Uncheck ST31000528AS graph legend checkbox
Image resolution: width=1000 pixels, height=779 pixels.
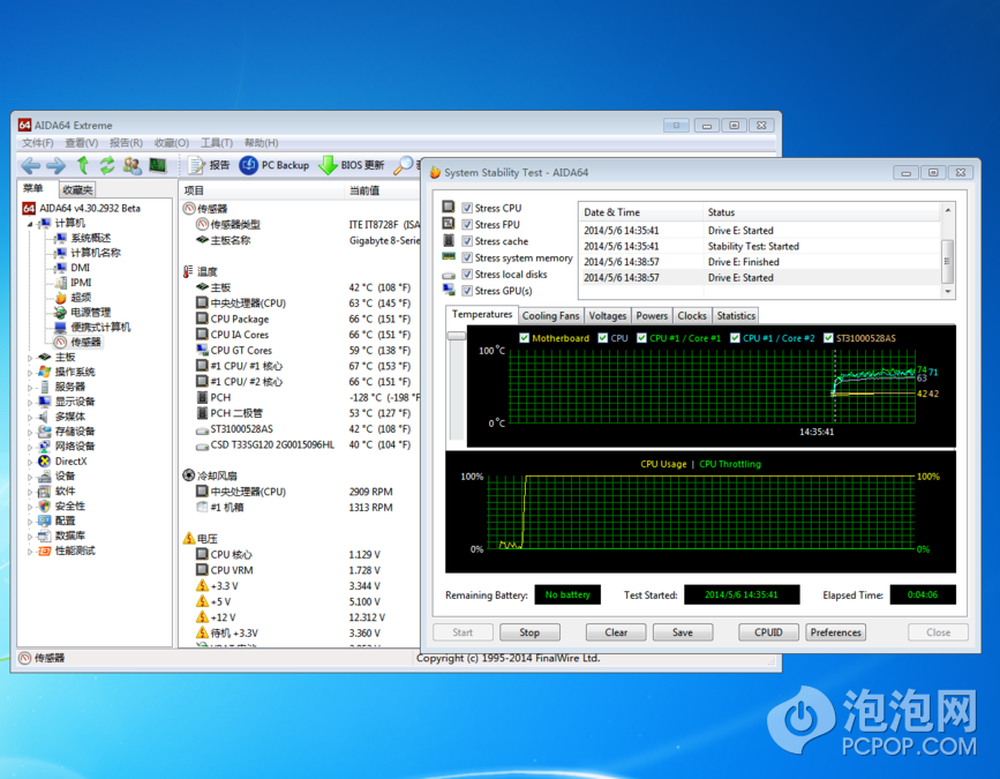(x=828, y=338)
